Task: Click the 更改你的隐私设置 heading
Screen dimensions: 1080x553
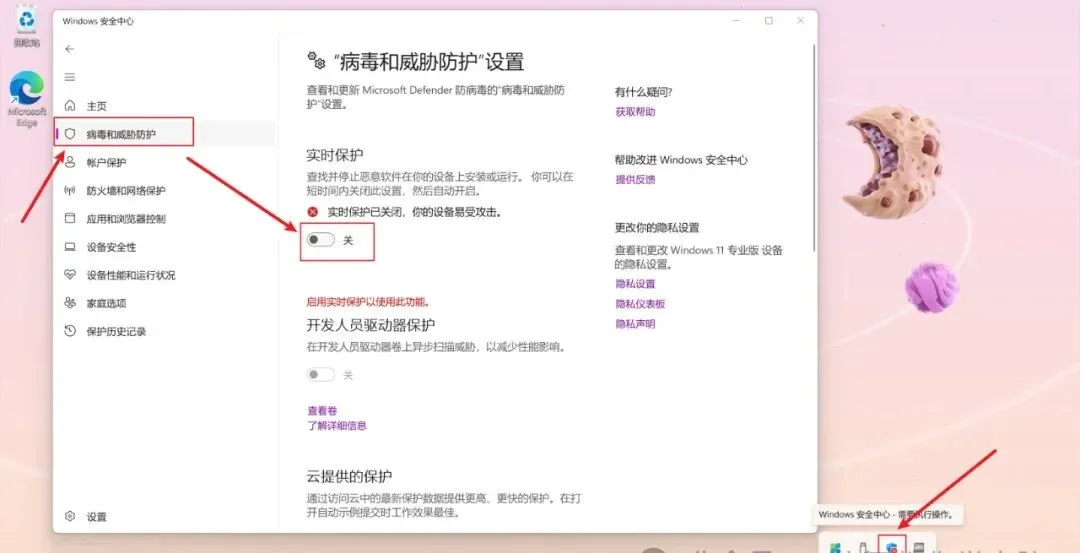Action: pyautogui.click(x=657, y=227)
